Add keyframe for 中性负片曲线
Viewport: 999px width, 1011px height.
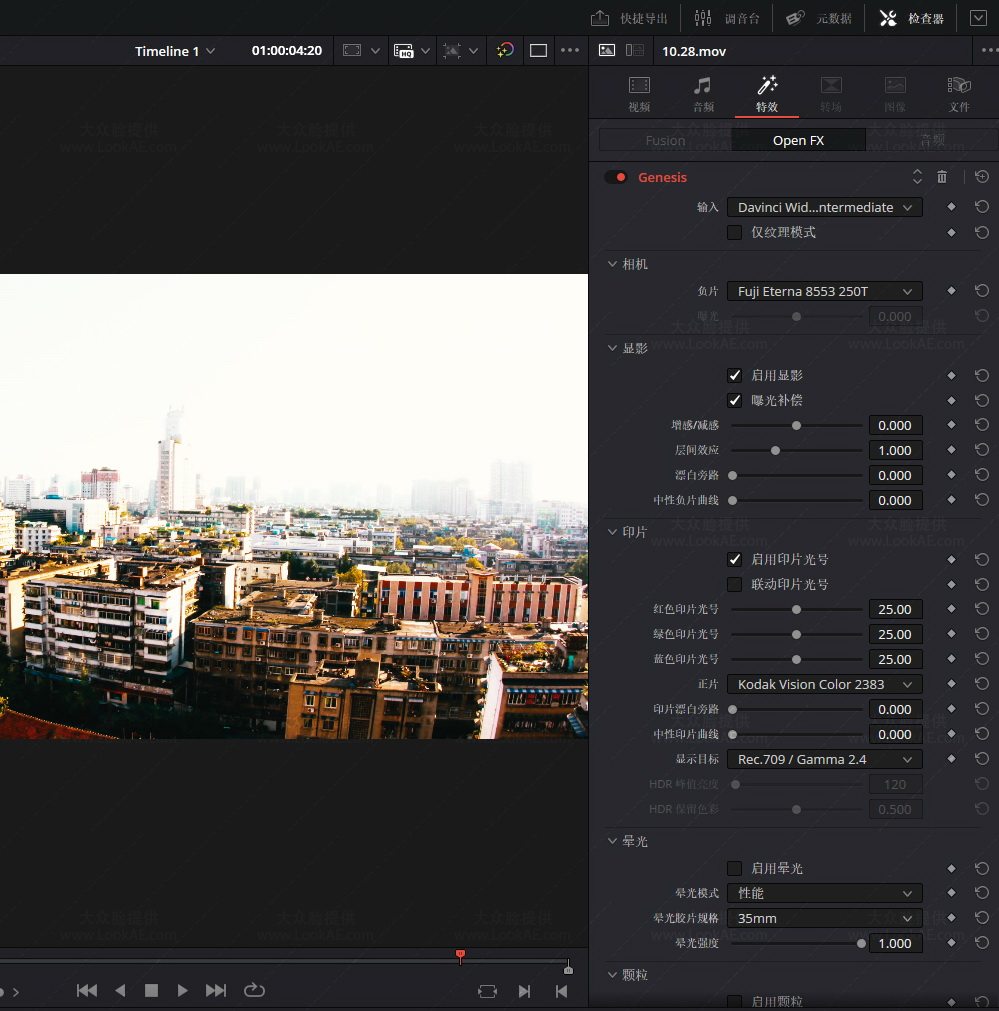[951, 500]
